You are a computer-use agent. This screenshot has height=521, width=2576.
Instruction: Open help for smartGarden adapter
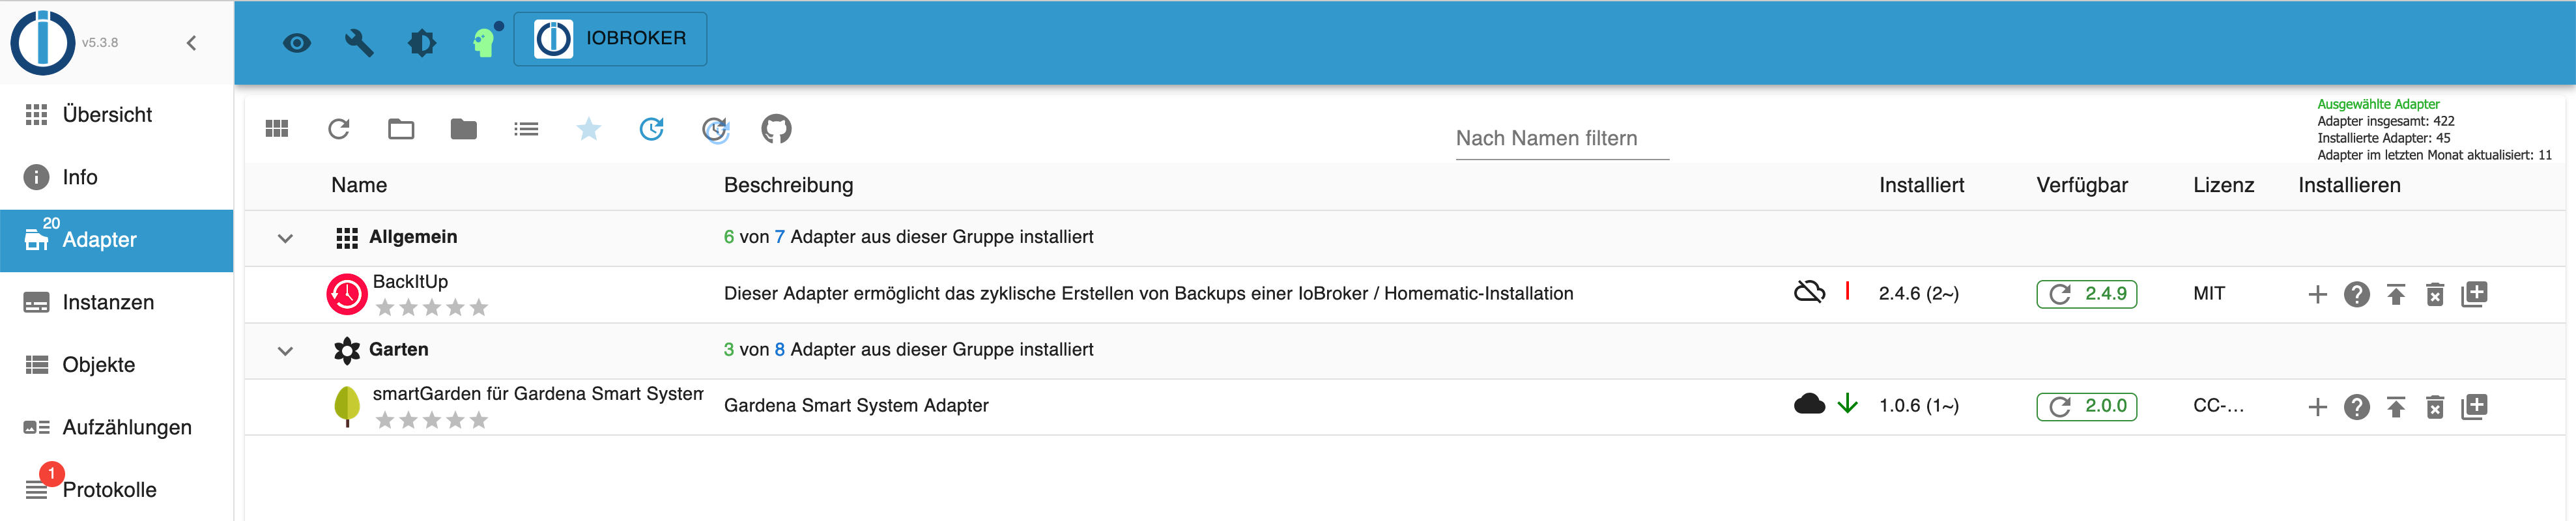tap(2357, 407)
